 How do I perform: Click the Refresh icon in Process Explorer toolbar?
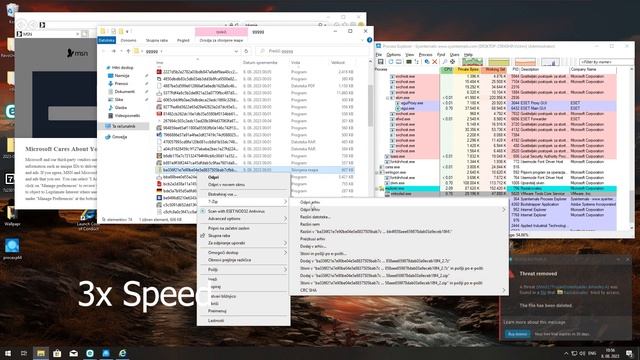coord(391,62)
